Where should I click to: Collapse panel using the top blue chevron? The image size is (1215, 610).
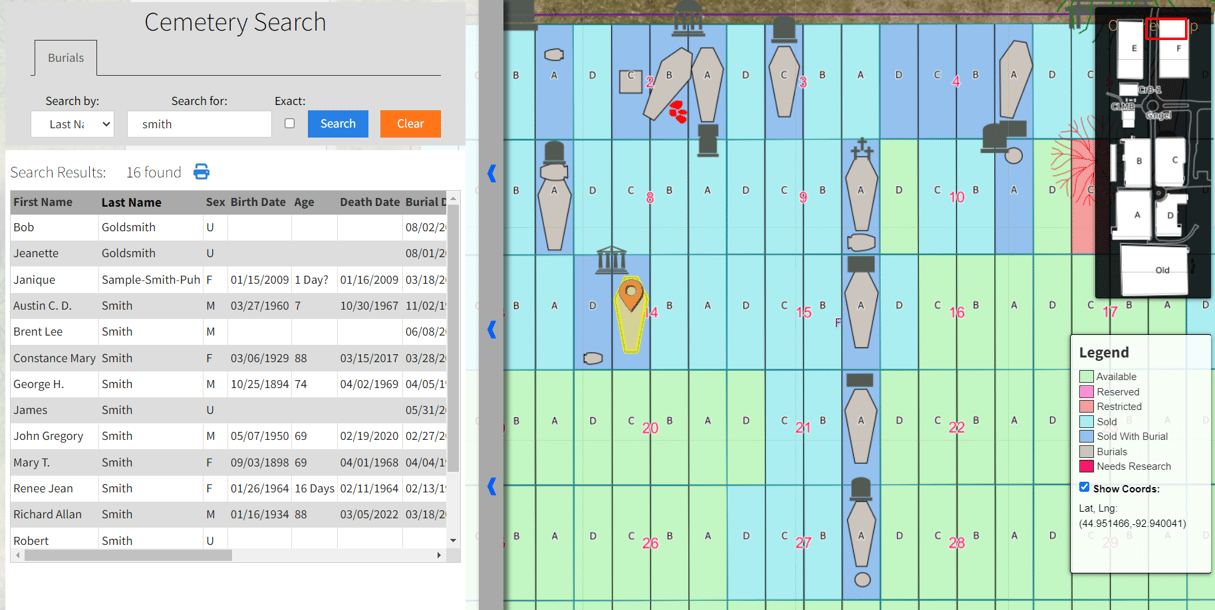tap(491, 173)
